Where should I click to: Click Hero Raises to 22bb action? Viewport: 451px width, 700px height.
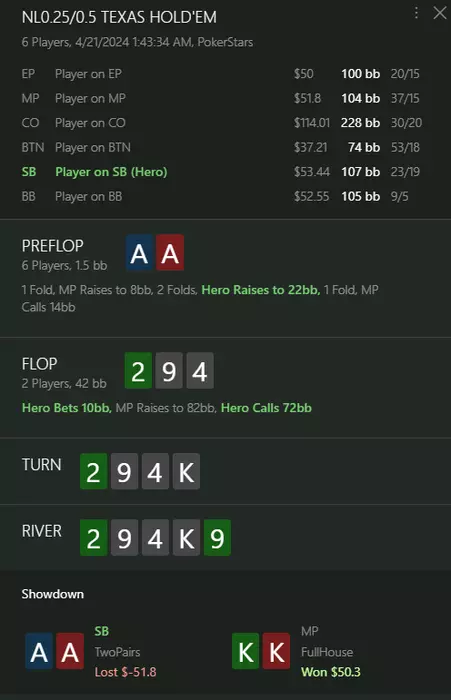(261, 290)
